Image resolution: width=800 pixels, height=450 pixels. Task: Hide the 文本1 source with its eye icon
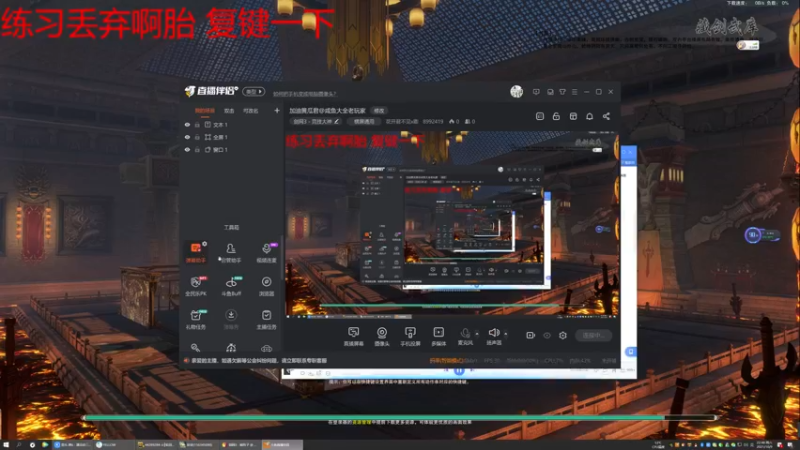coord(187,124)
